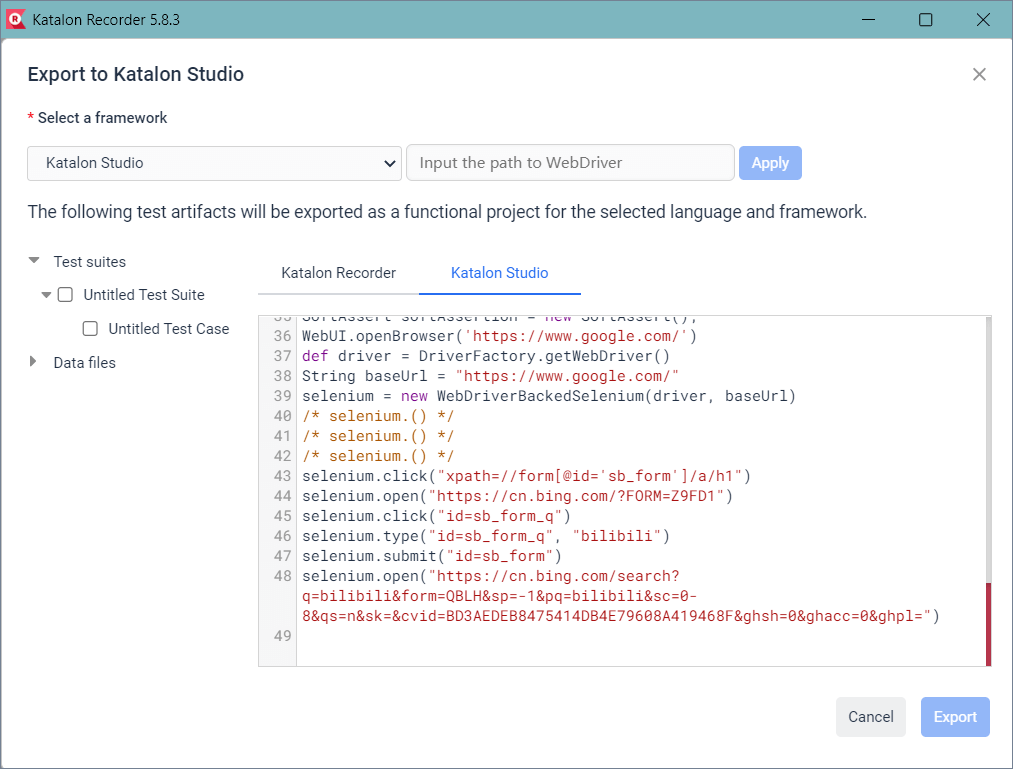Click the selenium.type bilibili line 46

point(486,536)
